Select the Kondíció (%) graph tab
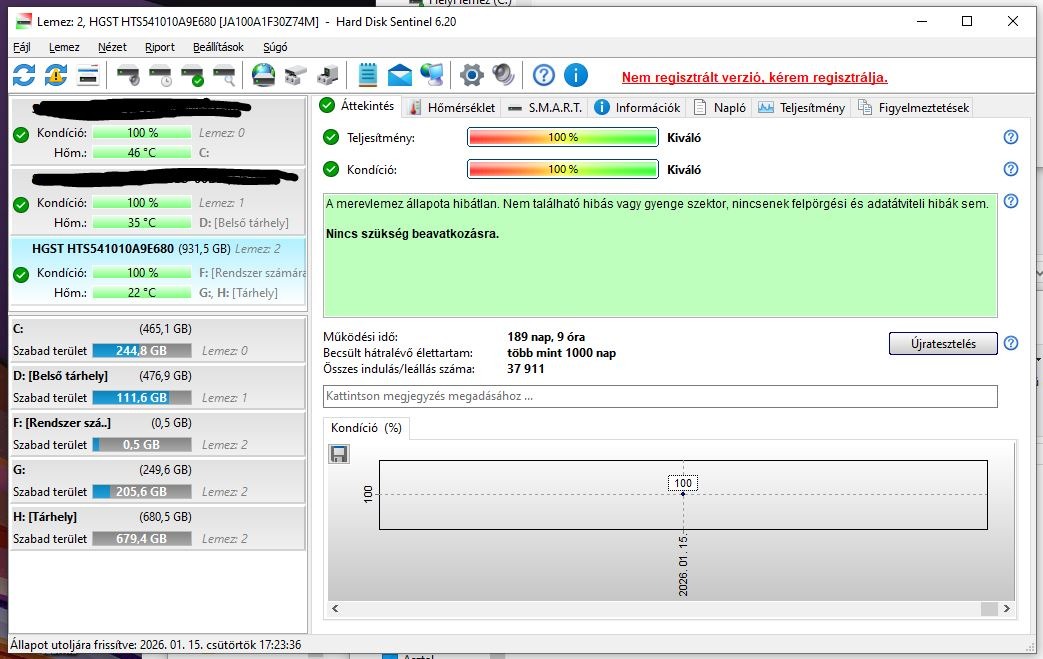This screenshot has height=659, width=1043. coord(367,428)
